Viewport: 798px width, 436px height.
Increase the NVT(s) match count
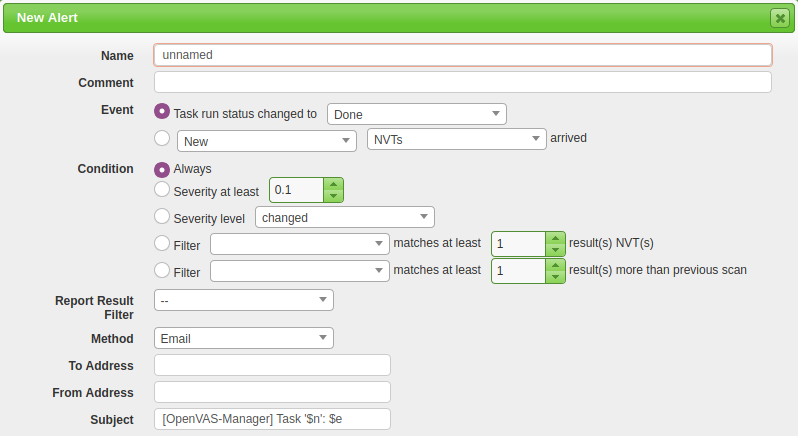pos(556,237)
